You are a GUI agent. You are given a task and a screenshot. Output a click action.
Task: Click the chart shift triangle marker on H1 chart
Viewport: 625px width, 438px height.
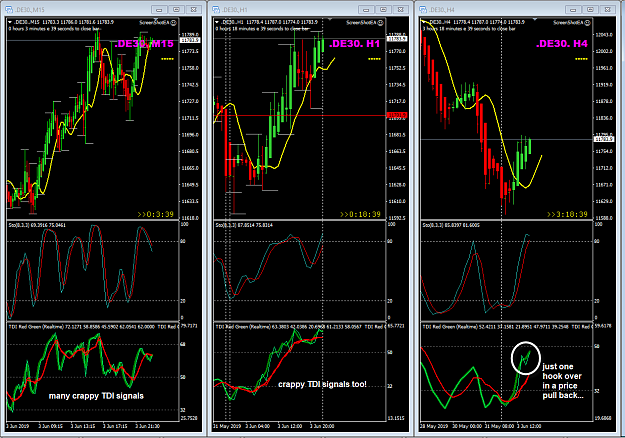pyautogui.click(x=329, y=19)
